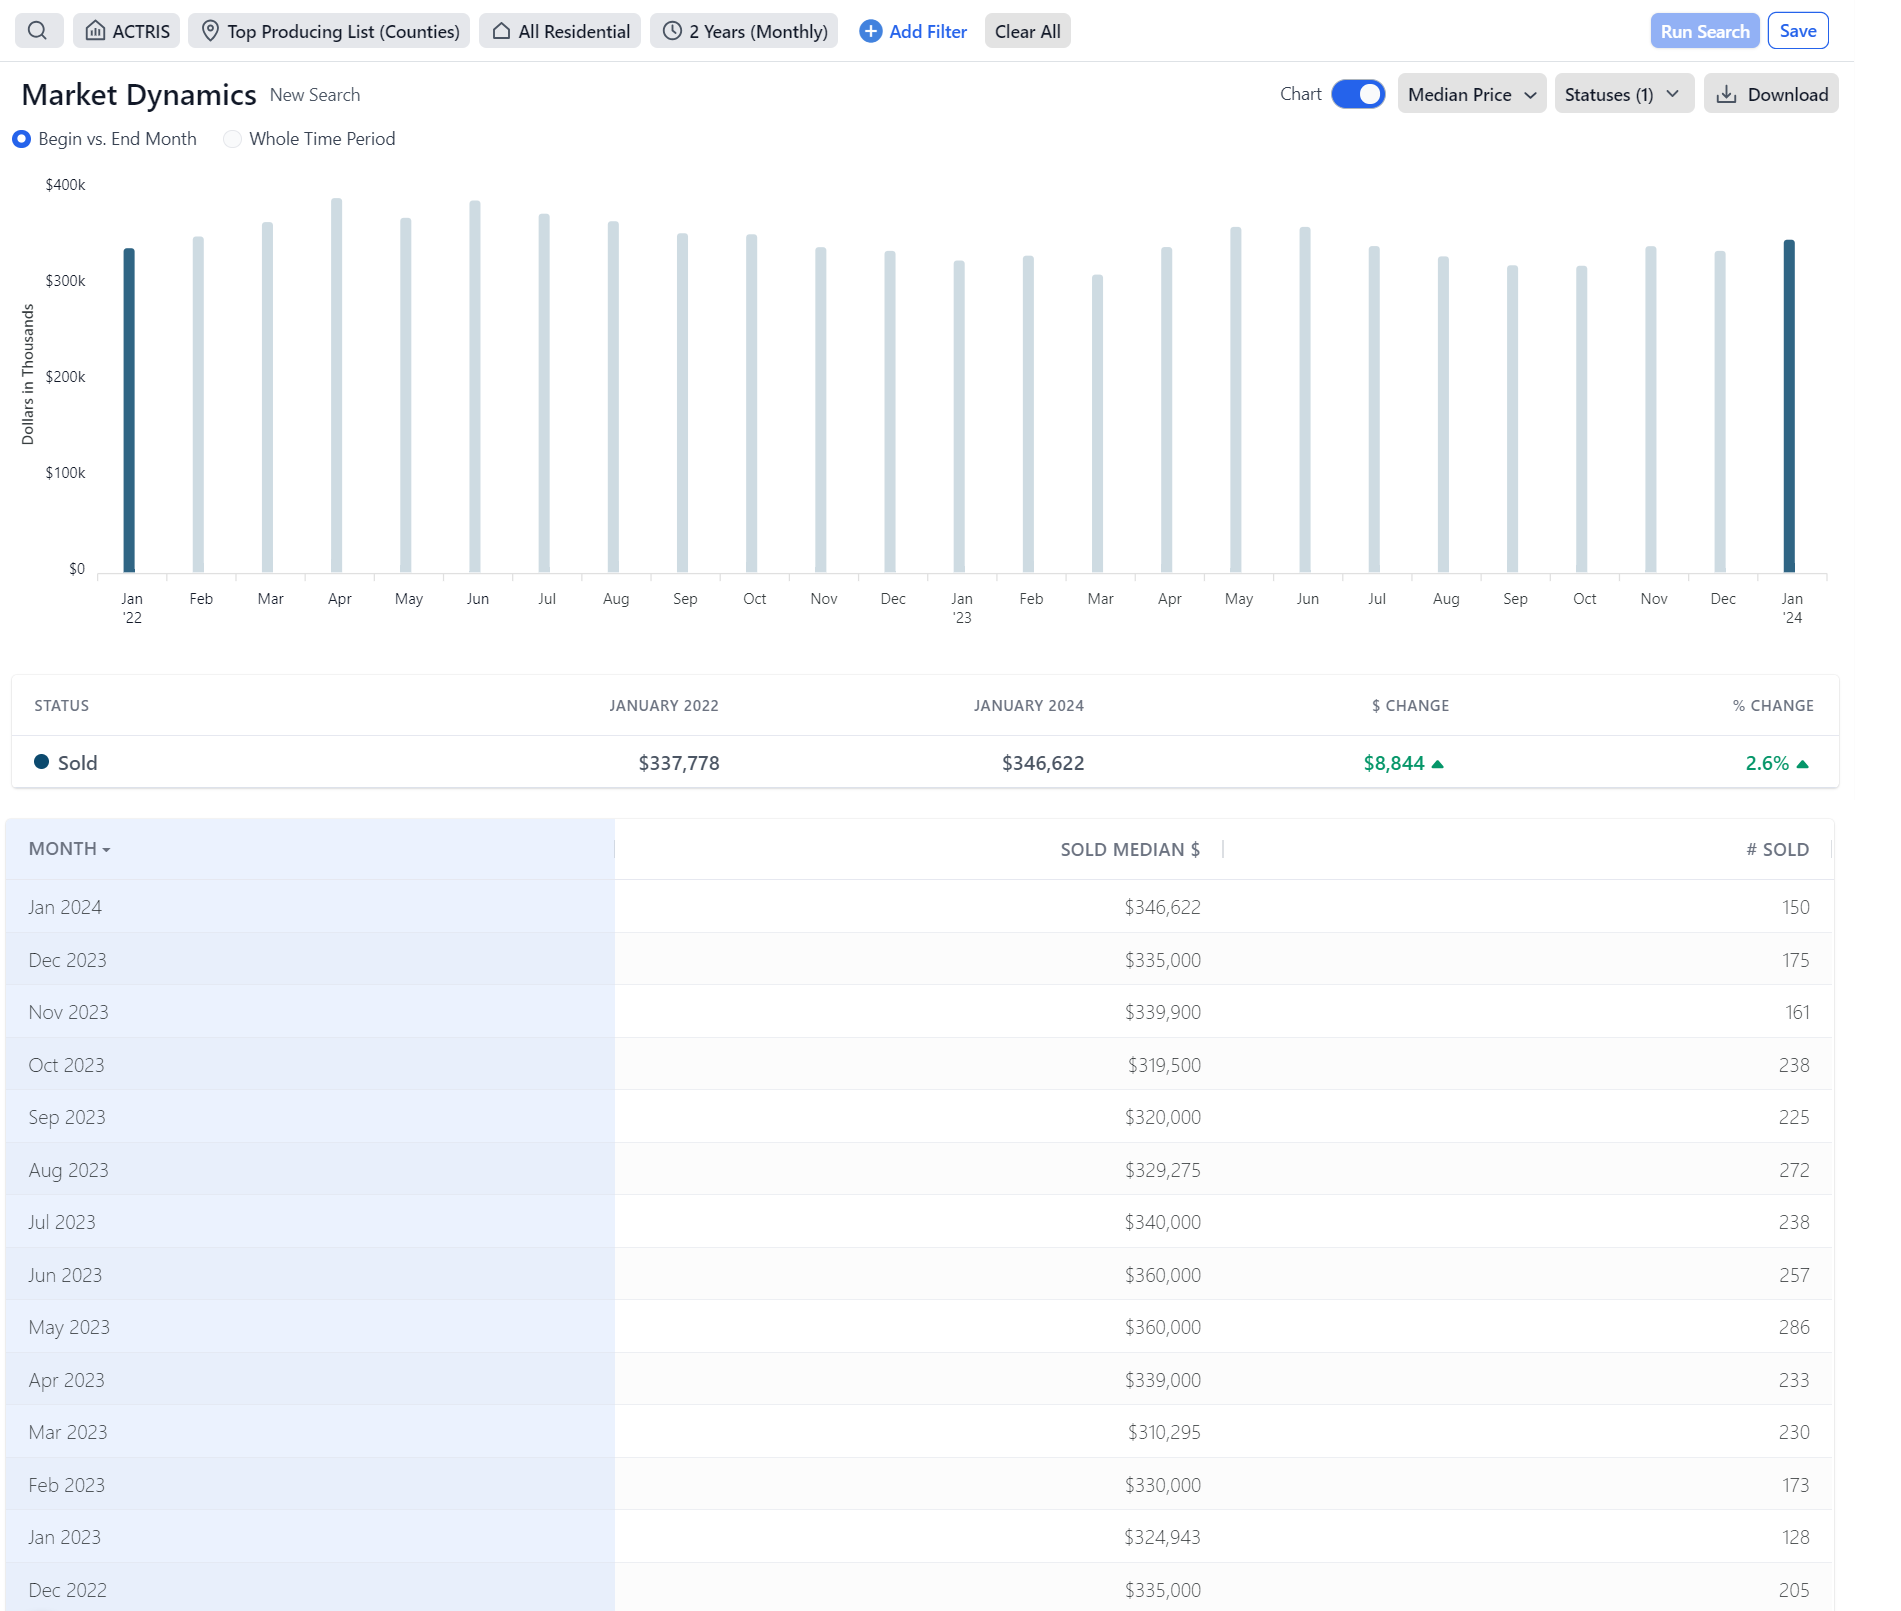Click the MONTH column sort arrow
The width and height of the screenshot is (1901, 1611).
tap(107, 849)
